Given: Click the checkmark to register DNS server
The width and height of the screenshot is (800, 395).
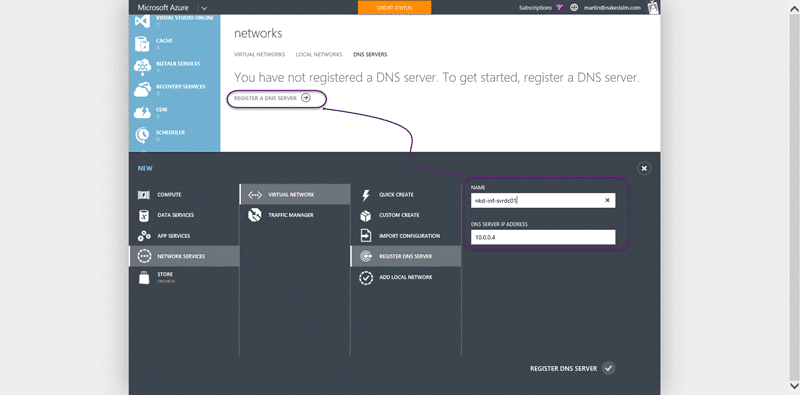Looking at the screenshot, I should [608, 368].
